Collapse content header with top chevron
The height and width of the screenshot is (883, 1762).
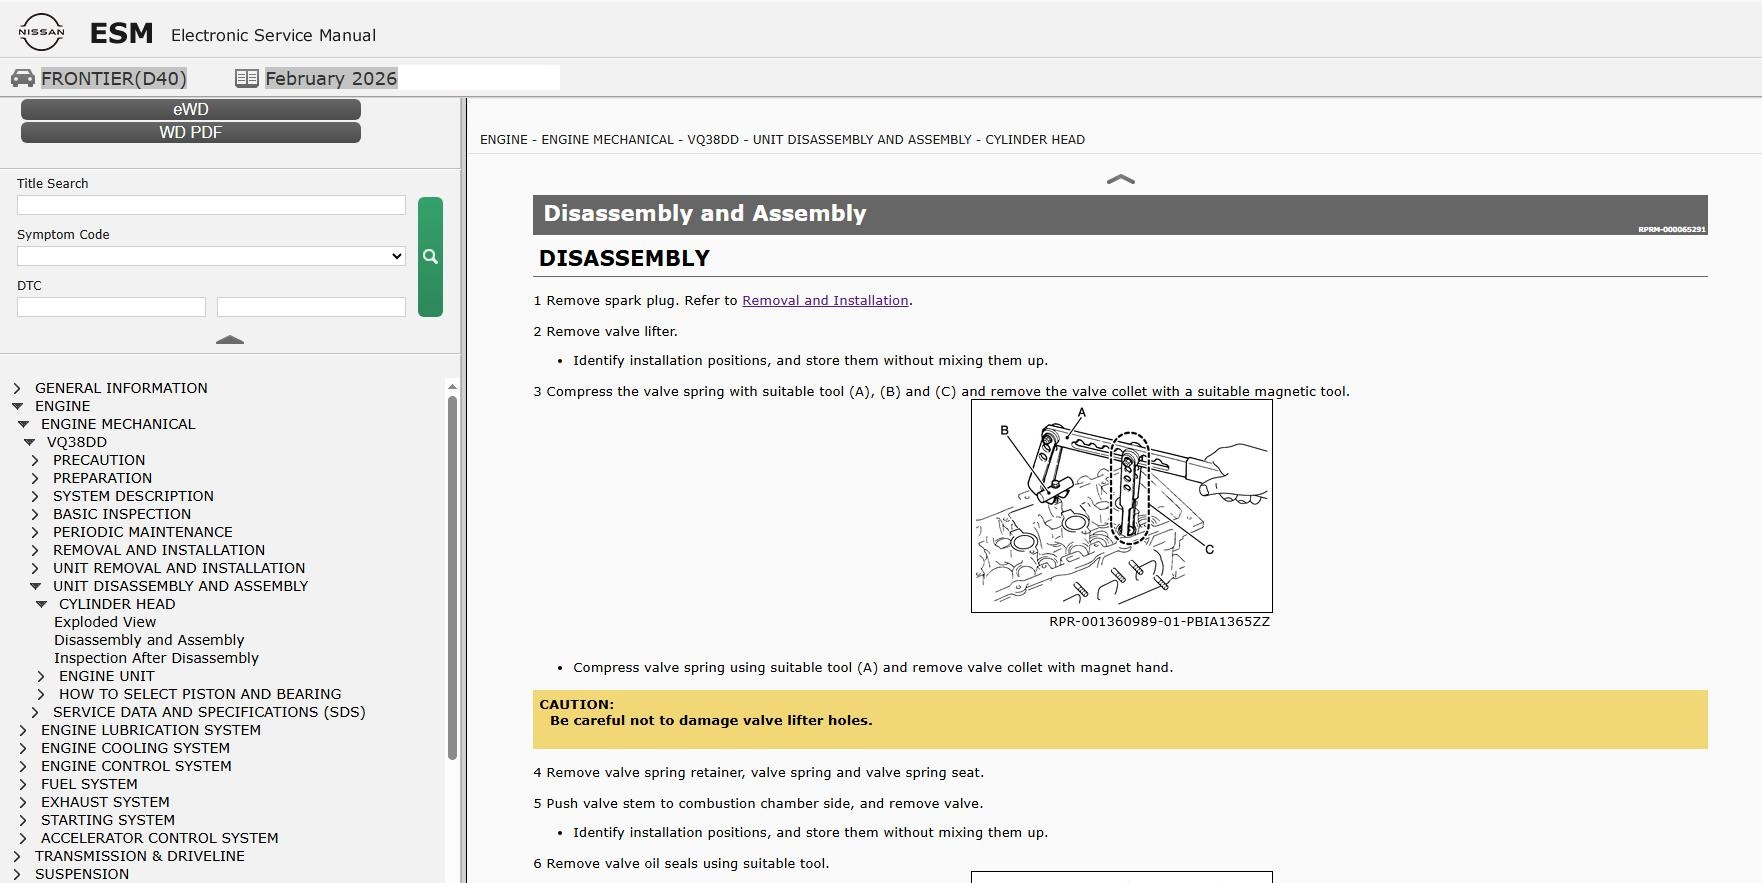click(x=1121, y=179)
